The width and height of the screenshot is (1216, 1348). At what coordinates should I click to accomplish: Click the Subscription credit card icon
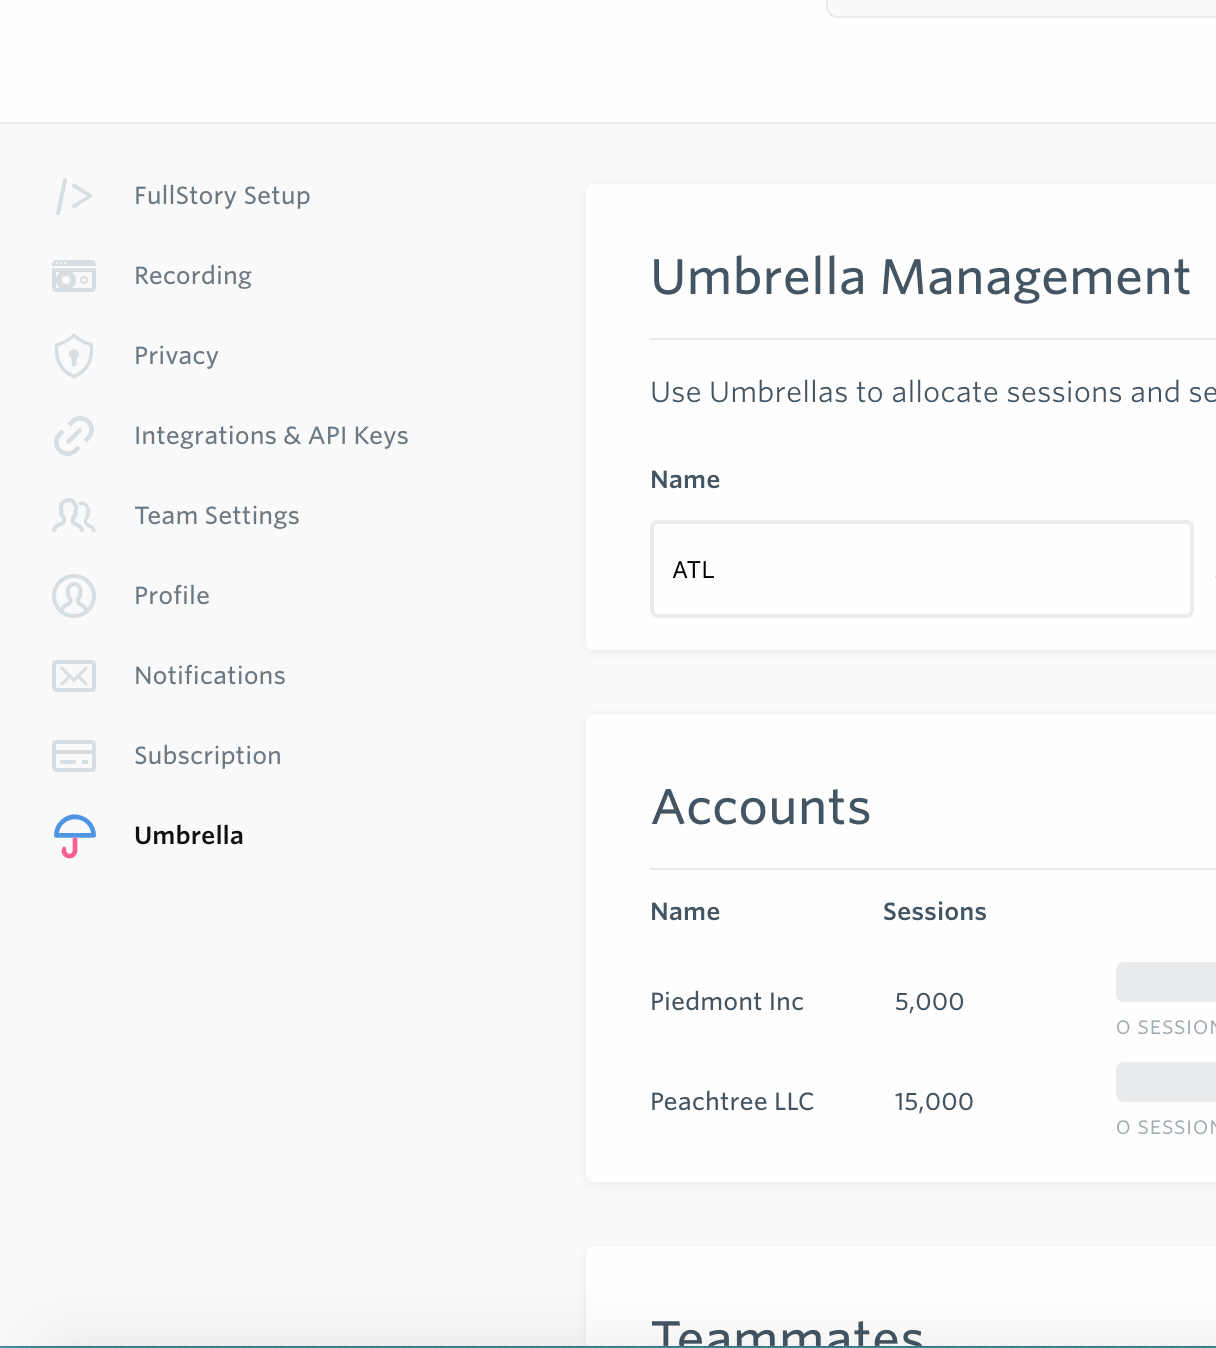[74, 756]
